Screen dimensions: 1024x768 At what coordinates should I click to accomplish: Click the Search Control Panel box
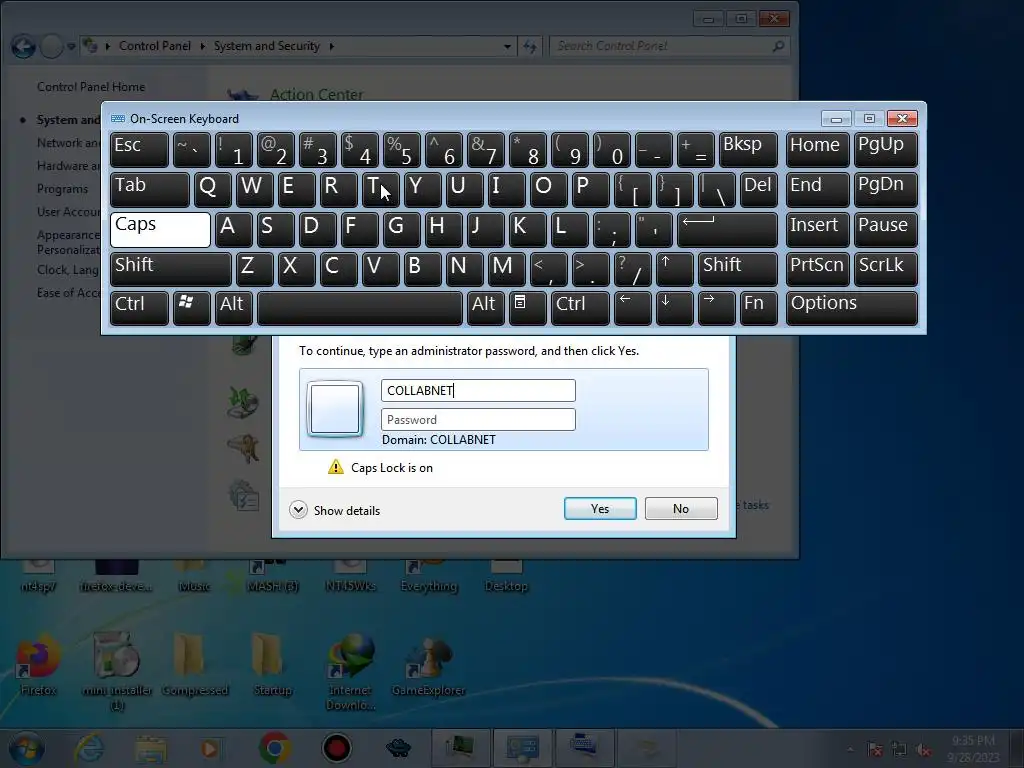click(670, 46)
